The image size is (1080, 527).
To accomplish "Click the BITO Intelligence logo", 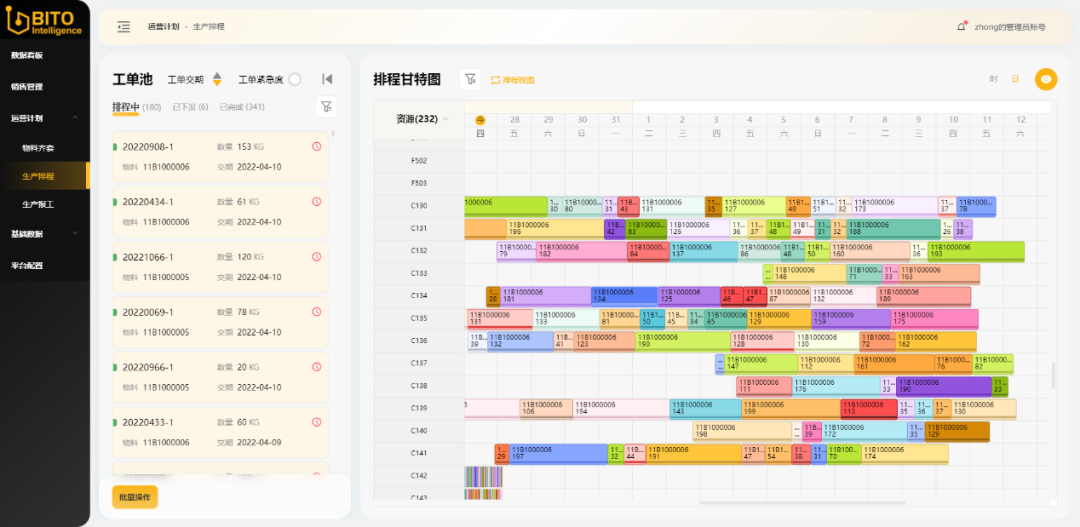I will (x=43, y=22).
